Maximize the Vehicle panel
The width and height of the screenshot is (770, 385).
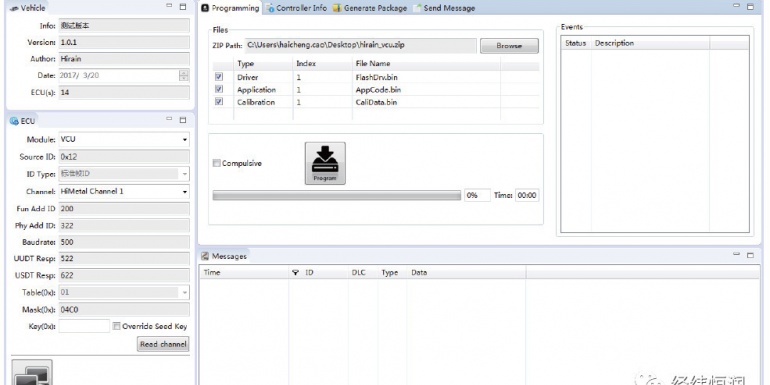pyautogui.click(x=183, y=6)
